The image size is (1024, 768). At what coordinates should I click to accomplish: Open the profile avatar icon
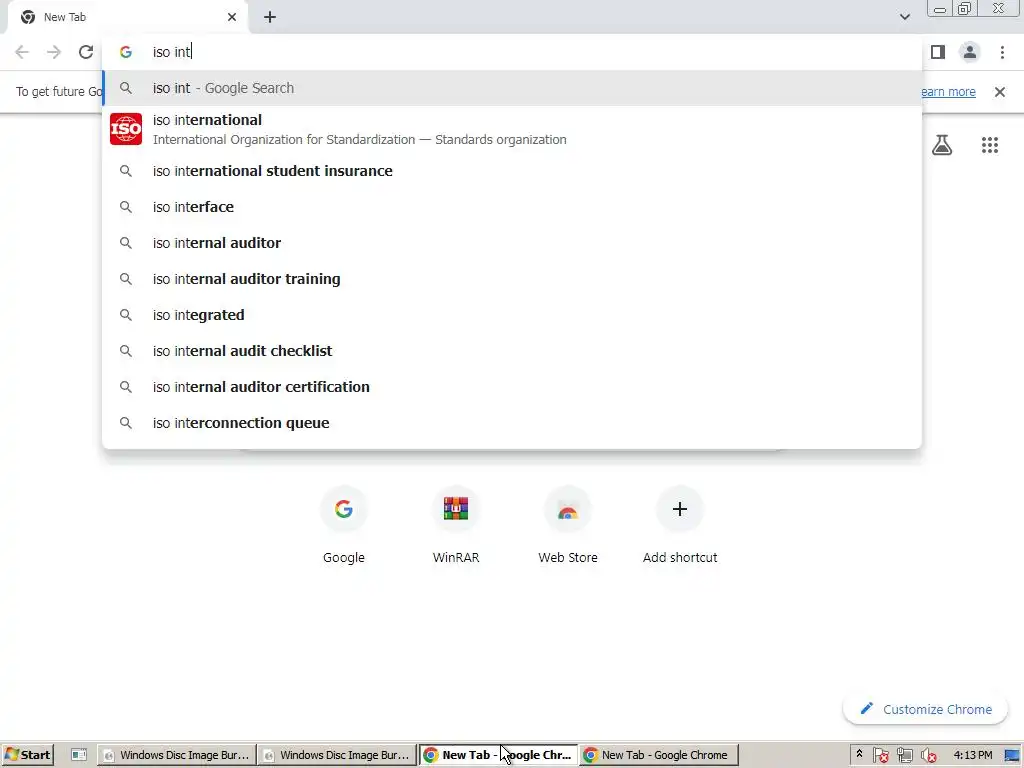970,52
